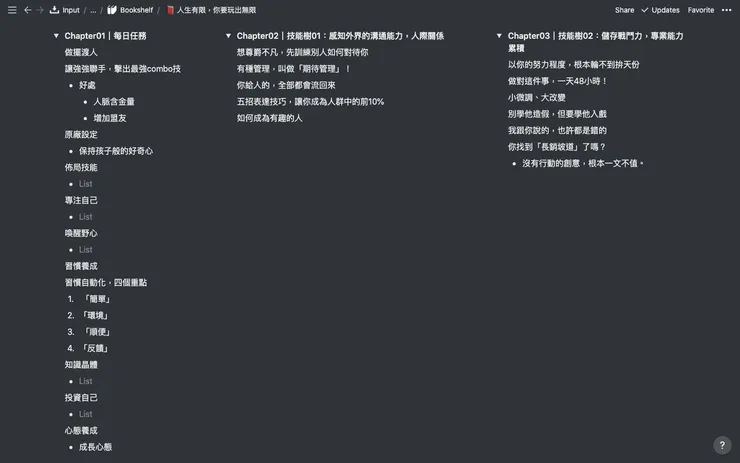Screen dimensions: 740x463
Task: Click the 如何成為有趣的人 line
Action: click(x=269, y=118)
